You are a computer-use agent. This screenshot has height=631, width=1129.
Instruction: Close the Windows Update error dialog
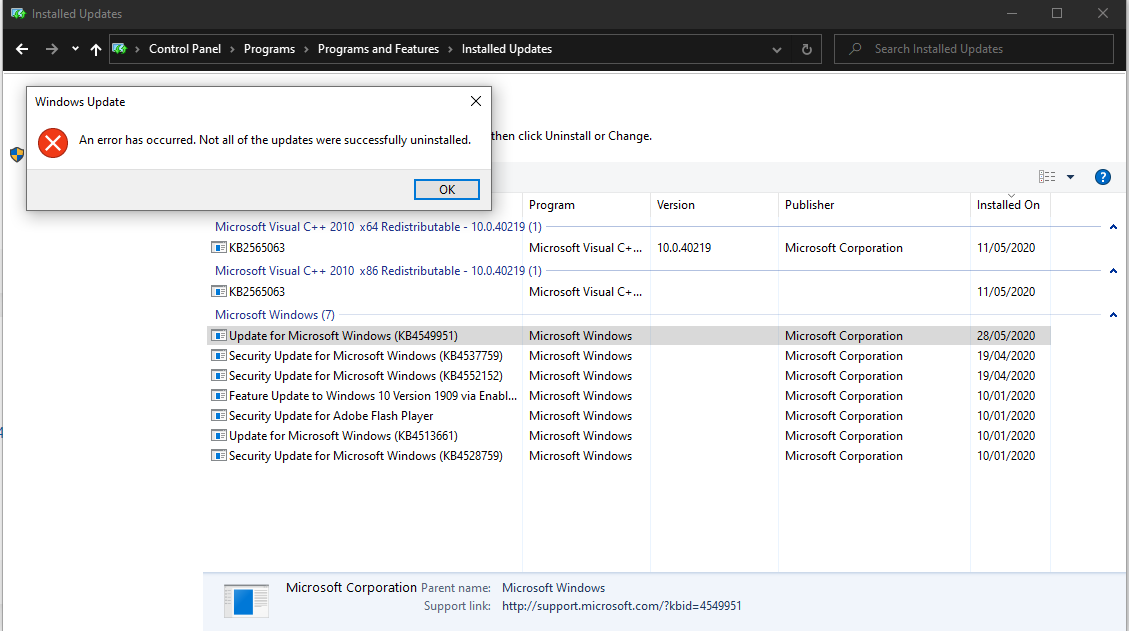[476, 102]
